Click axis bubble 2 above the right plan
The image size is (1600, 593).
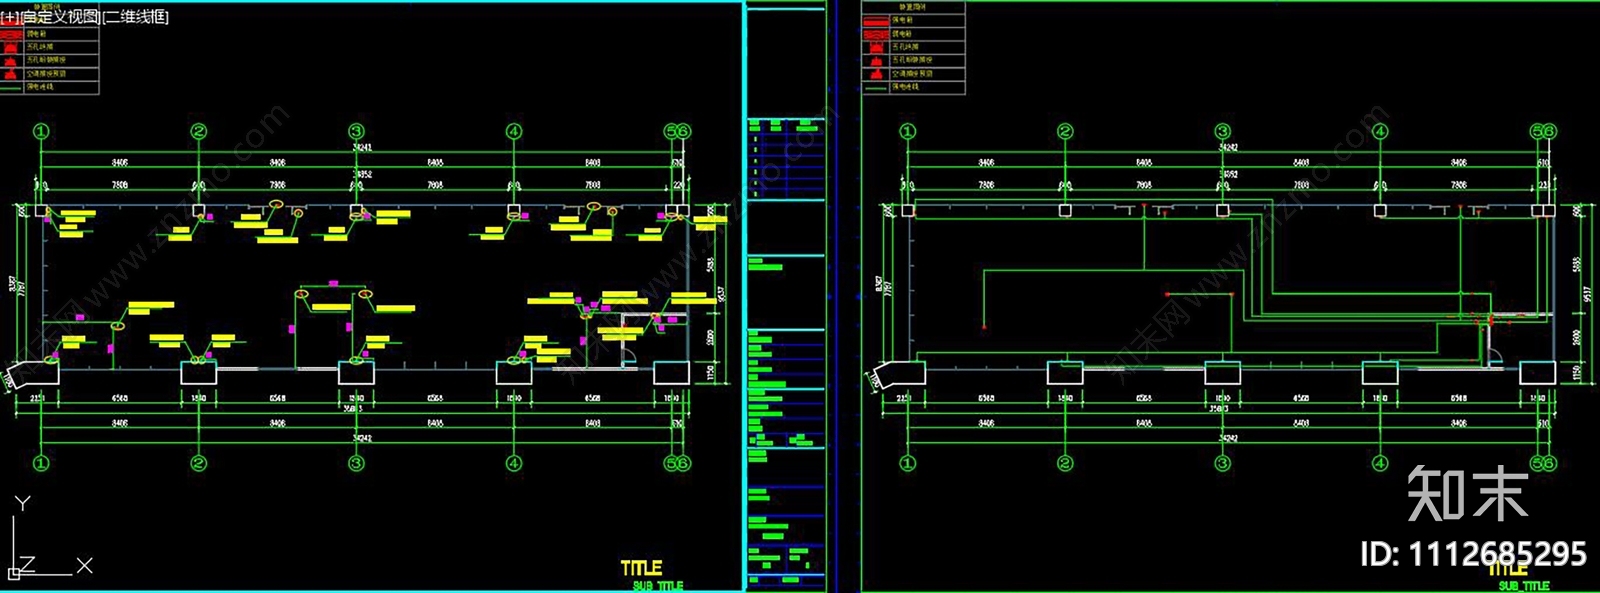(1065, 131)
